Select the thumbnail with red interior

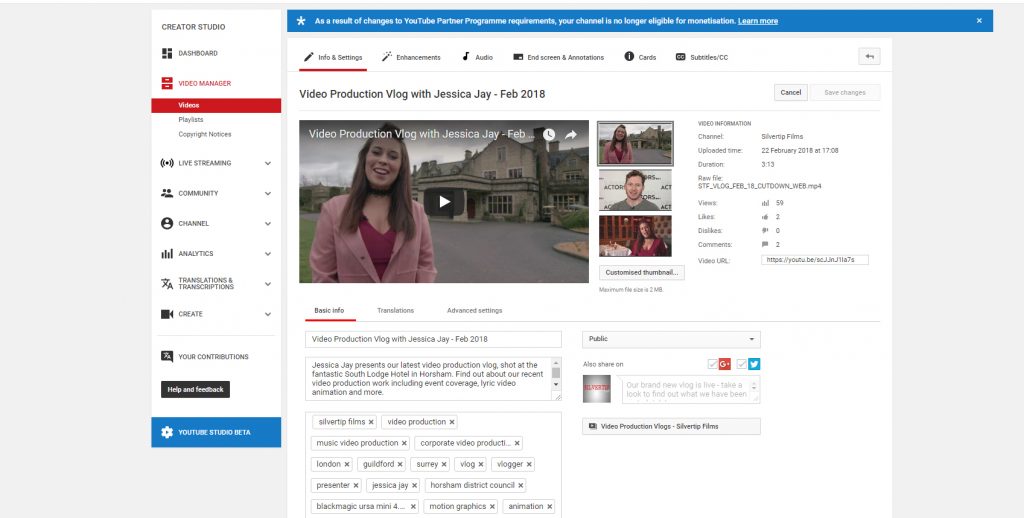click(635, 236)
